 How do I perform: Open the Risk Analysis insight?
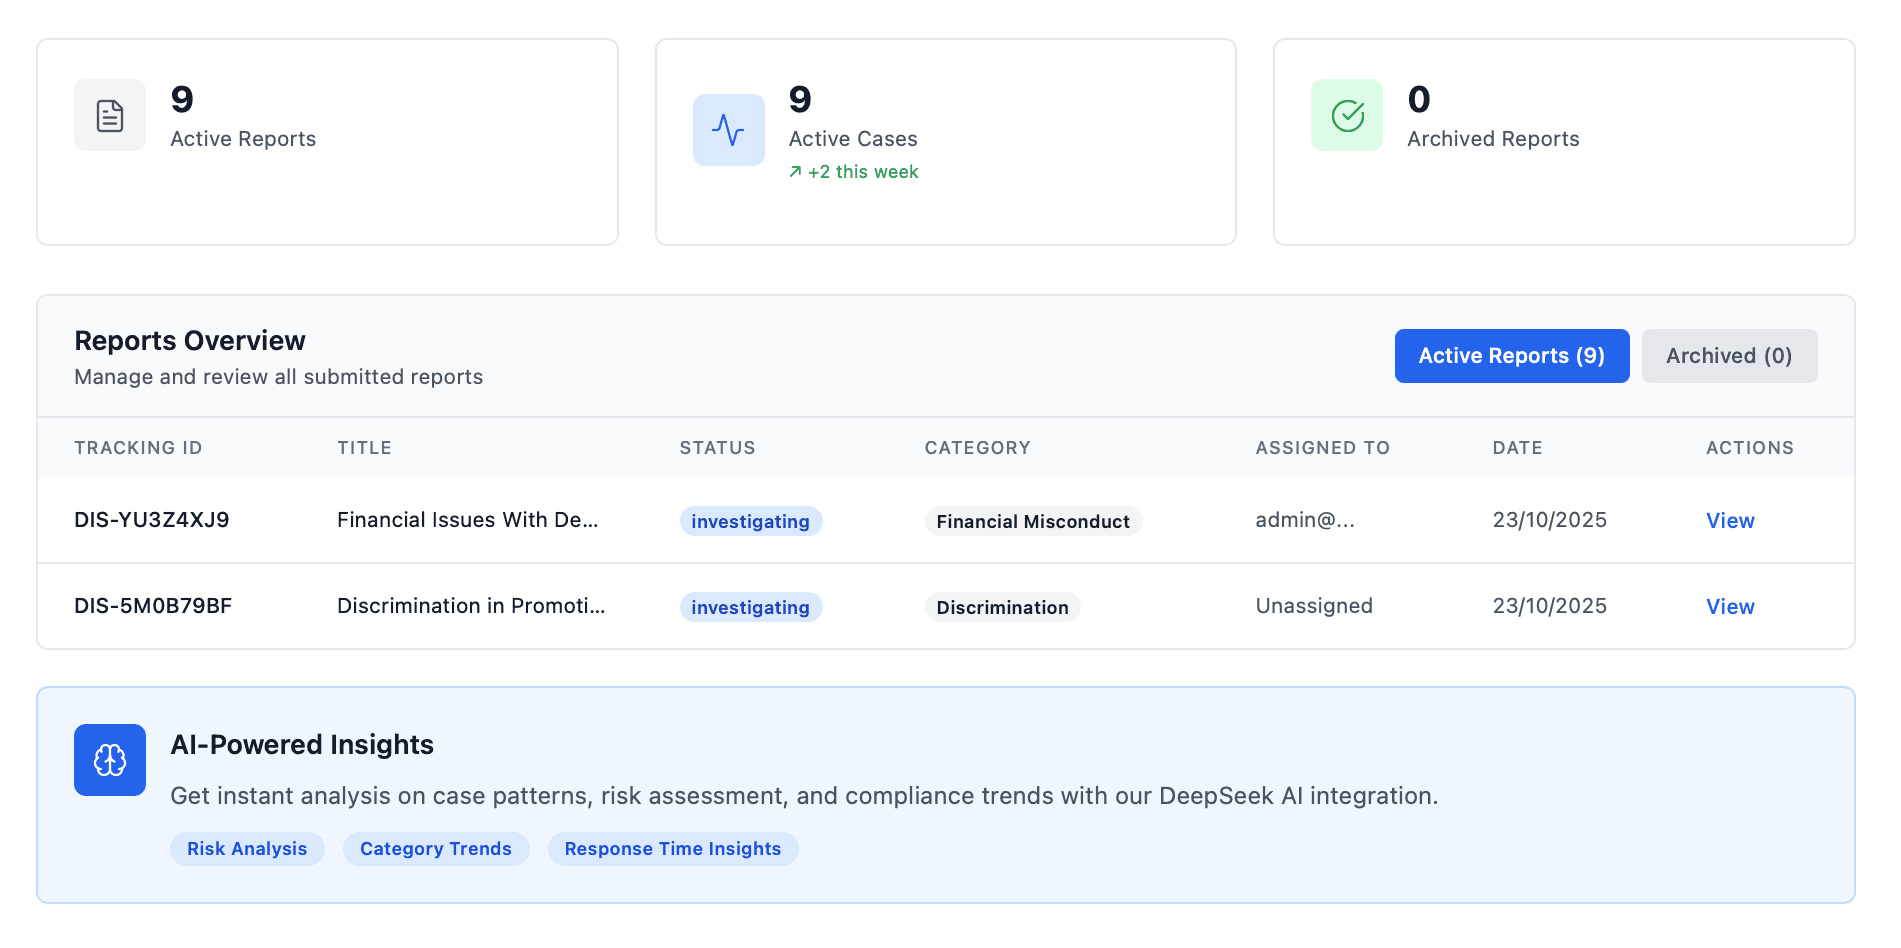click(x=246, y=848)
